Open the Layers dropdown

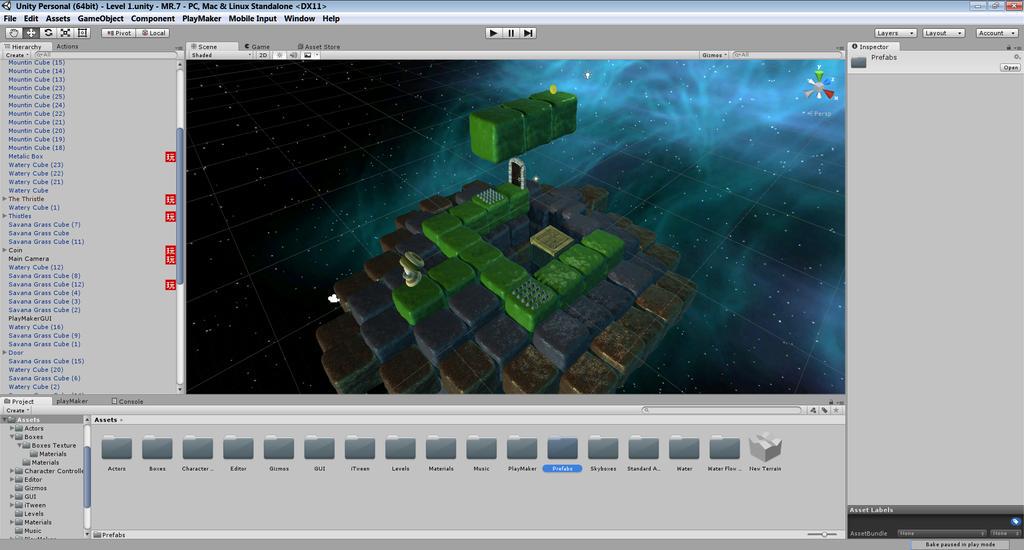pos(895,33)
